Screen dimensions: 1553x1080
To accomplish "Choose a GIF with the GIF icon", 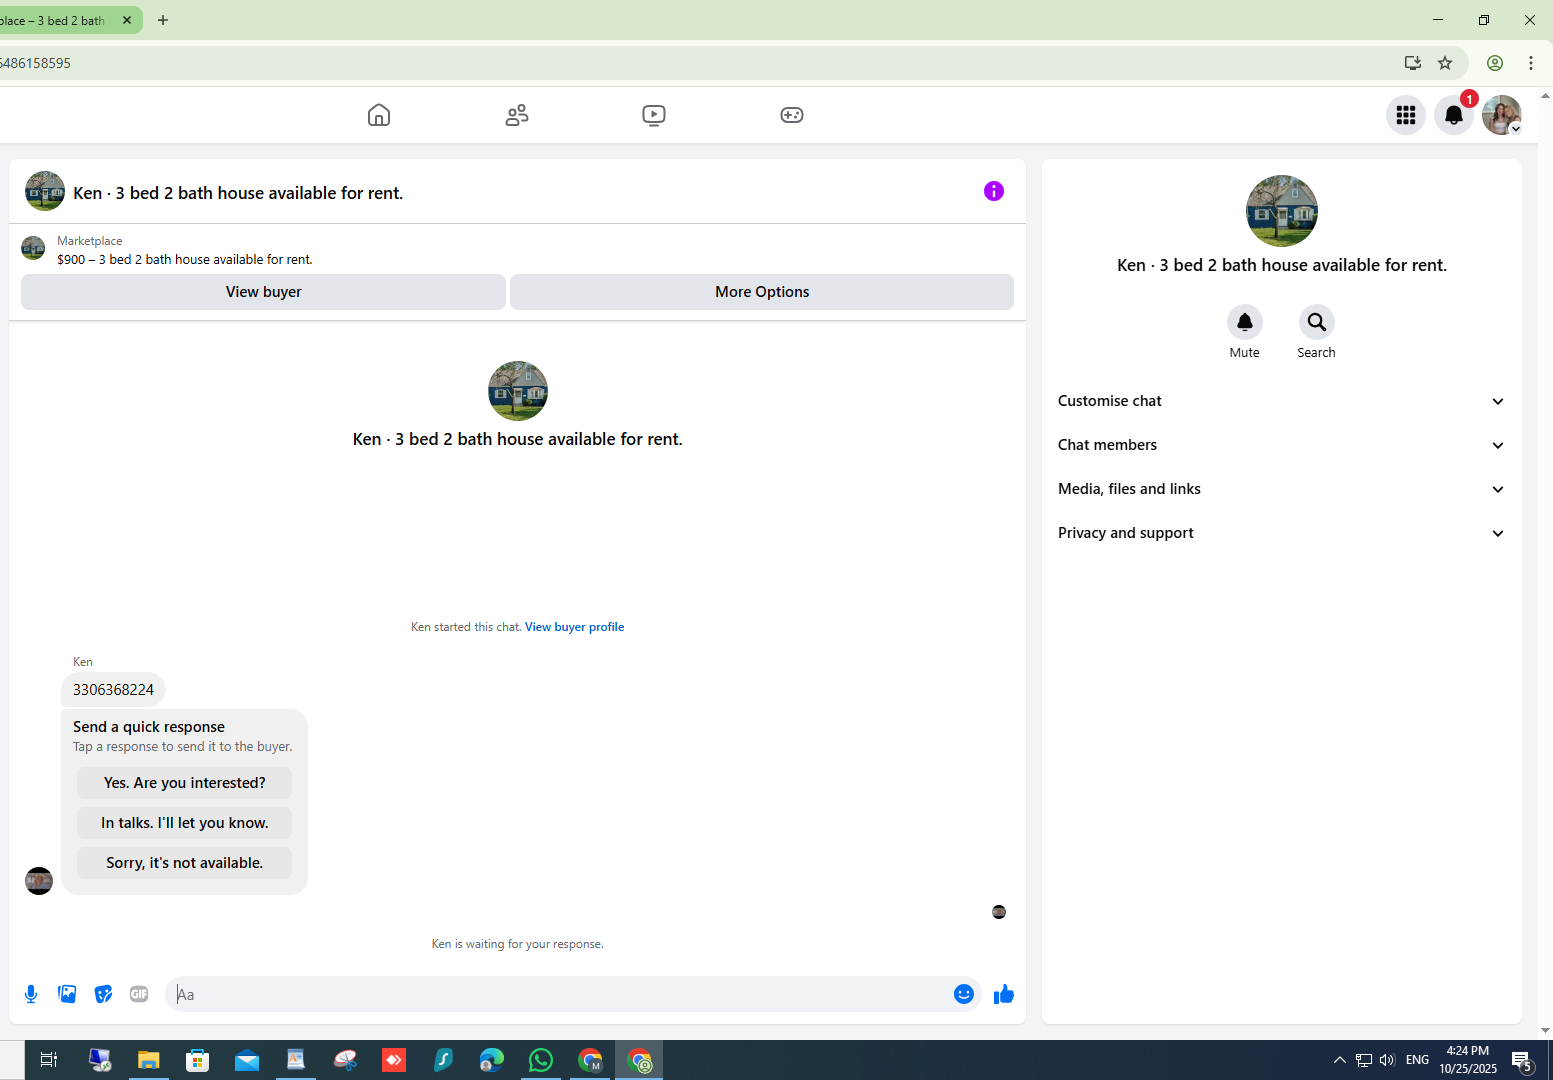I will (x=139, y=994).
